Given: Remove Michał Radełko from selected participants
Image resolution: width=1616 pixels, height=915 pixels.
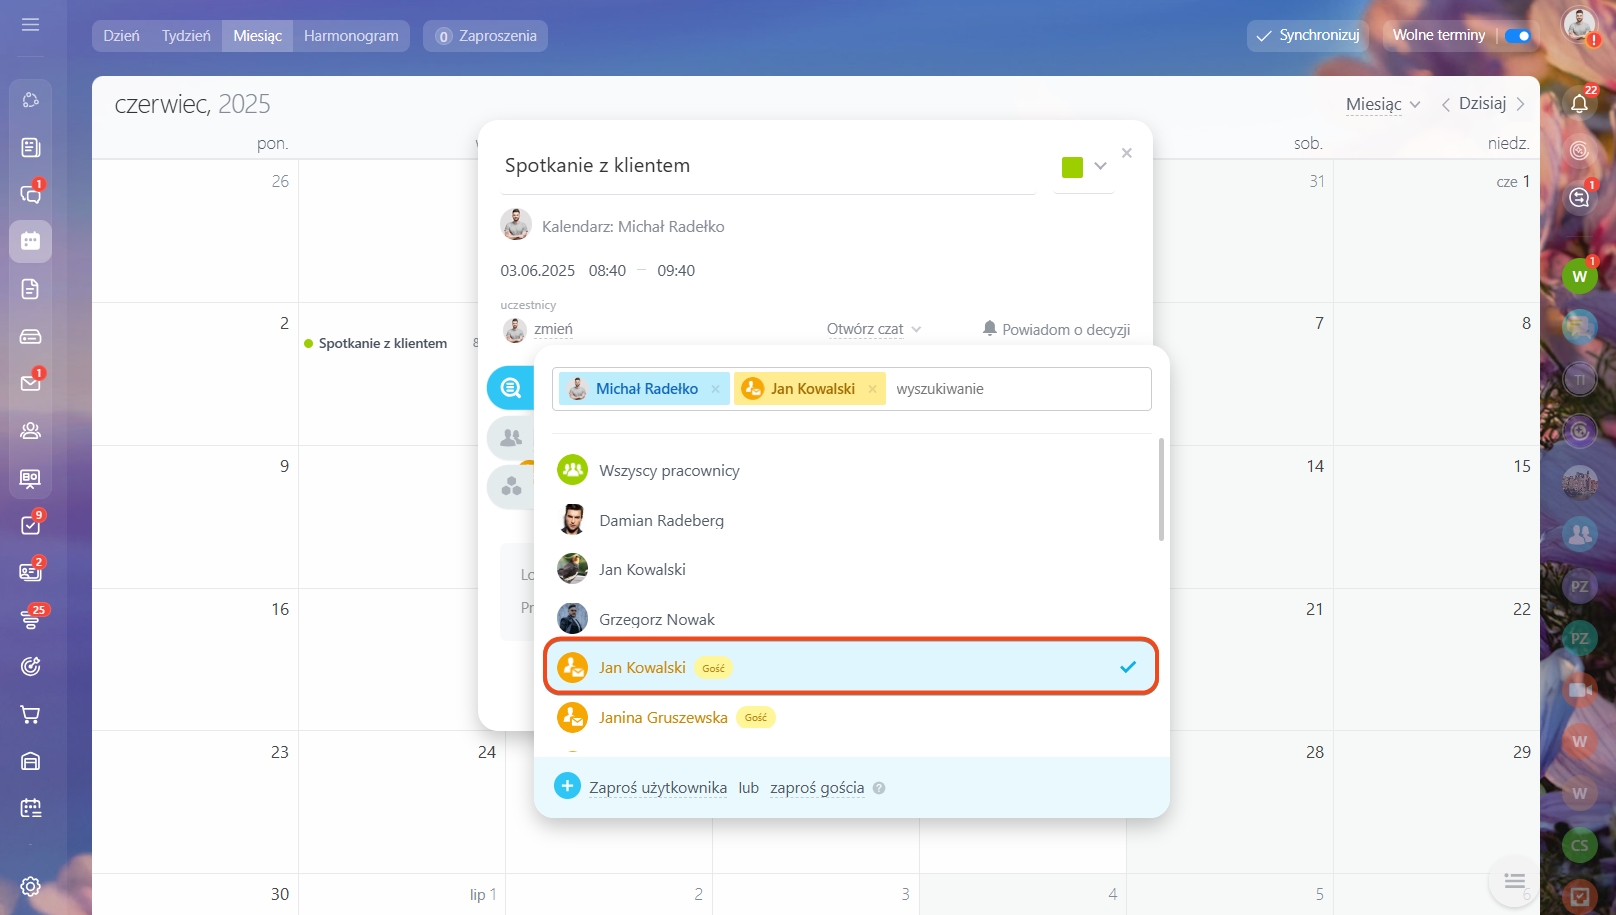Looking at the screenshot, I should (716, 389).
